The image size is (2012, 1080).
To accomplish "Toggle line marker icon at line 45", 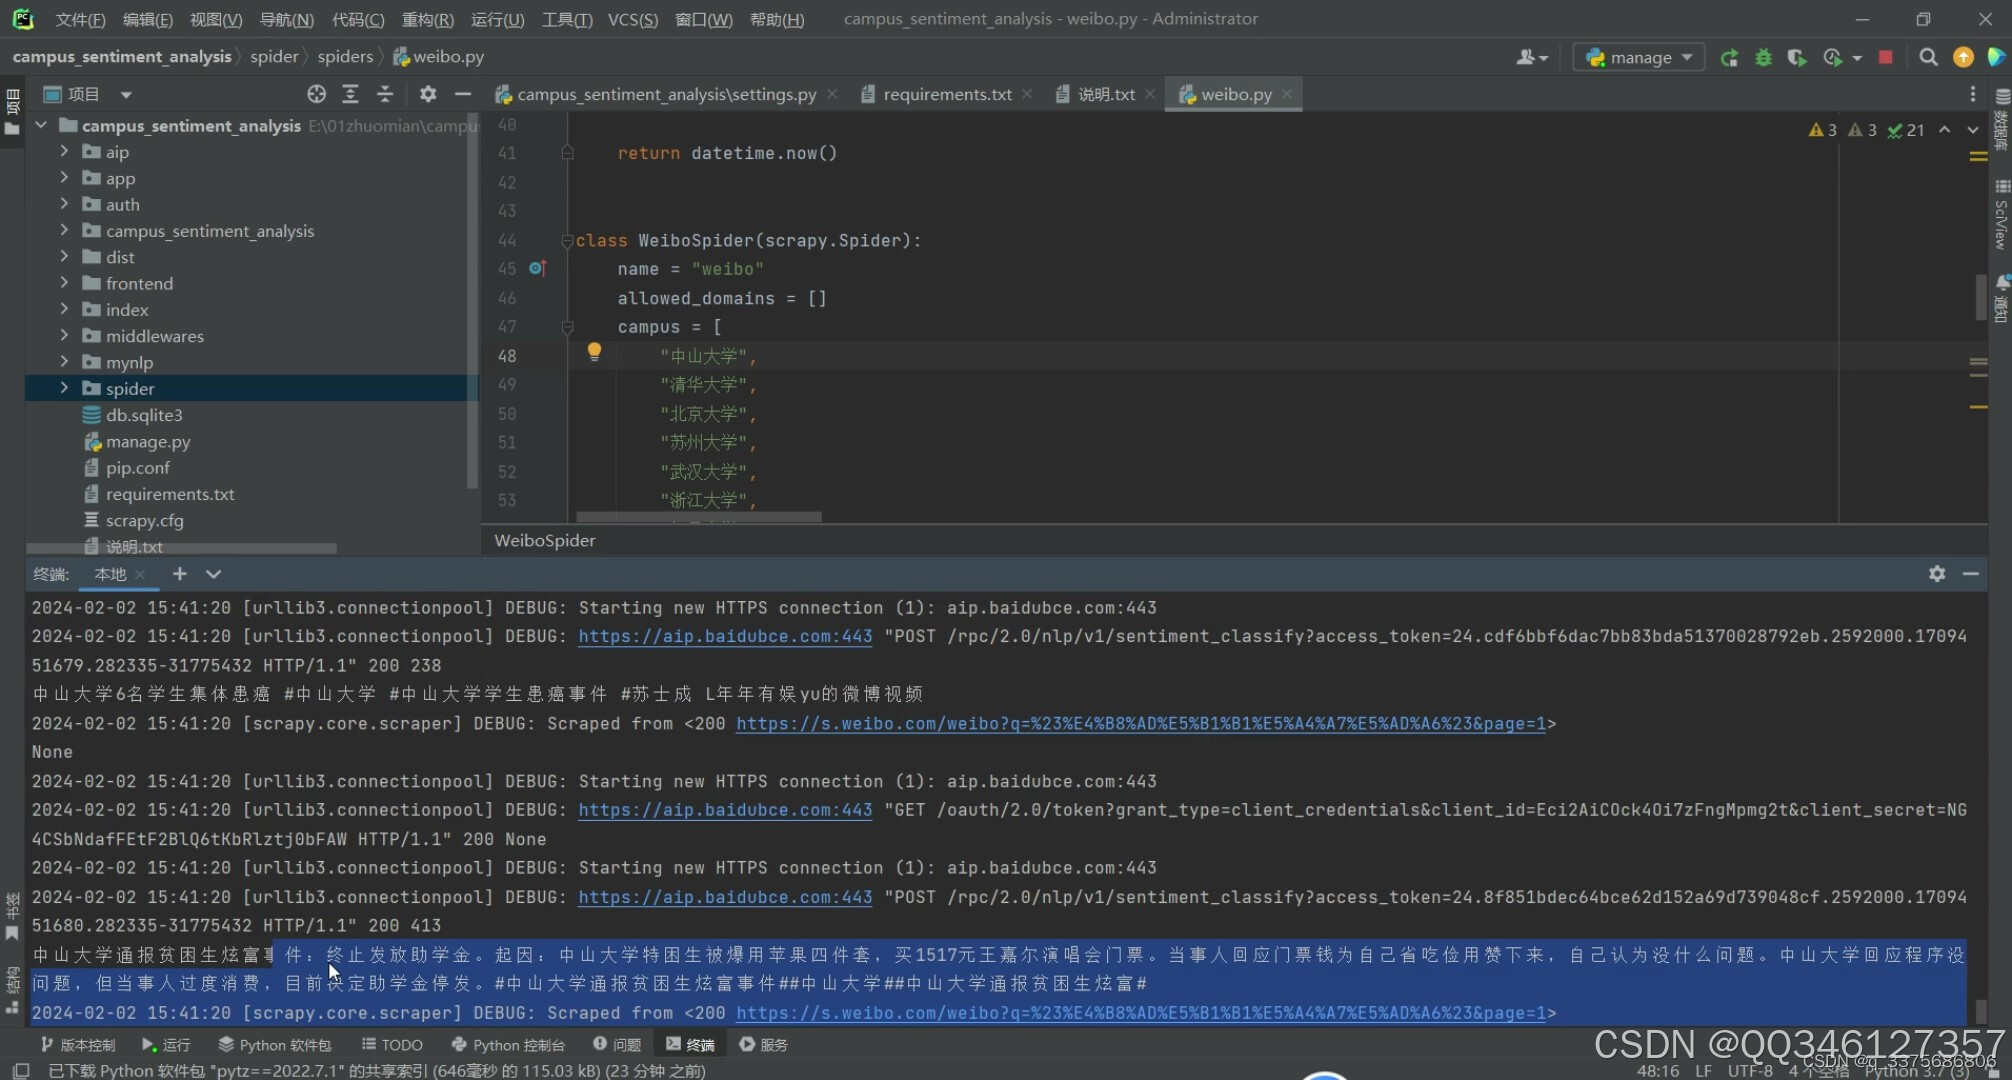I will coord(537,268).
